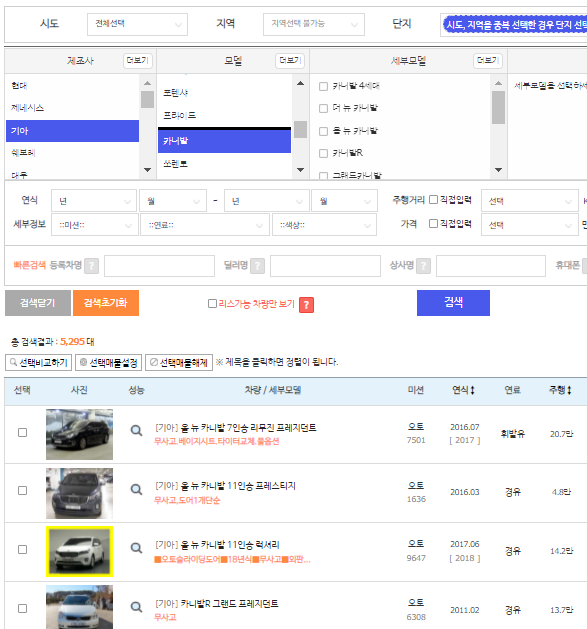
Task: Select the 7인승 리무진 프레지던트 row checkbox
Action: point(22,432)
